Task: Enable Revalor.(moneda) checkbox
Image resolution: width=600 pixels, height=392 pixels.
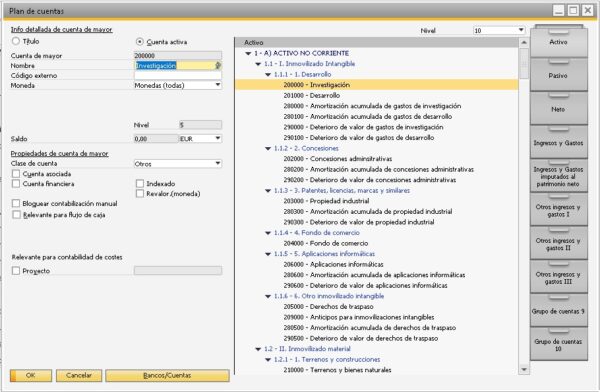Action: tap(140, 194)
